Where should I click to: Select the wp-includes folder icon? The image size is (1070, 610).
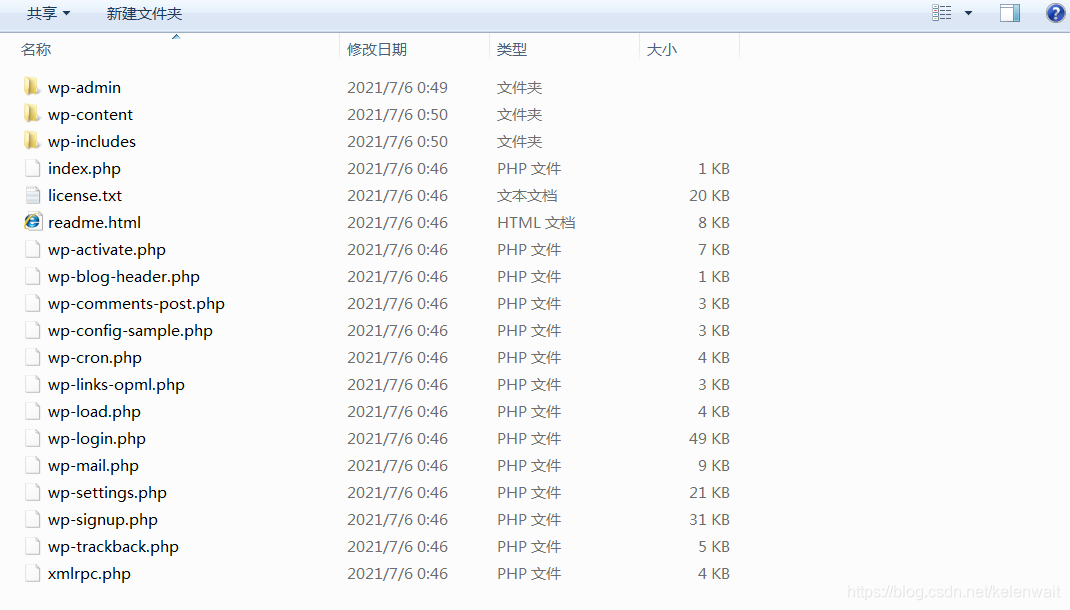(x=32, y=141)
